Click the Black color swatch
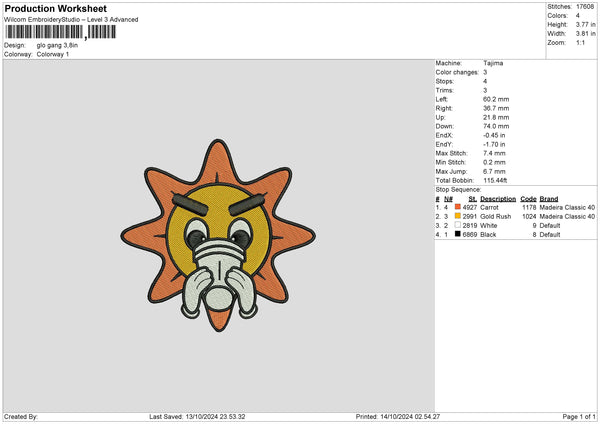 coord(458,234)
